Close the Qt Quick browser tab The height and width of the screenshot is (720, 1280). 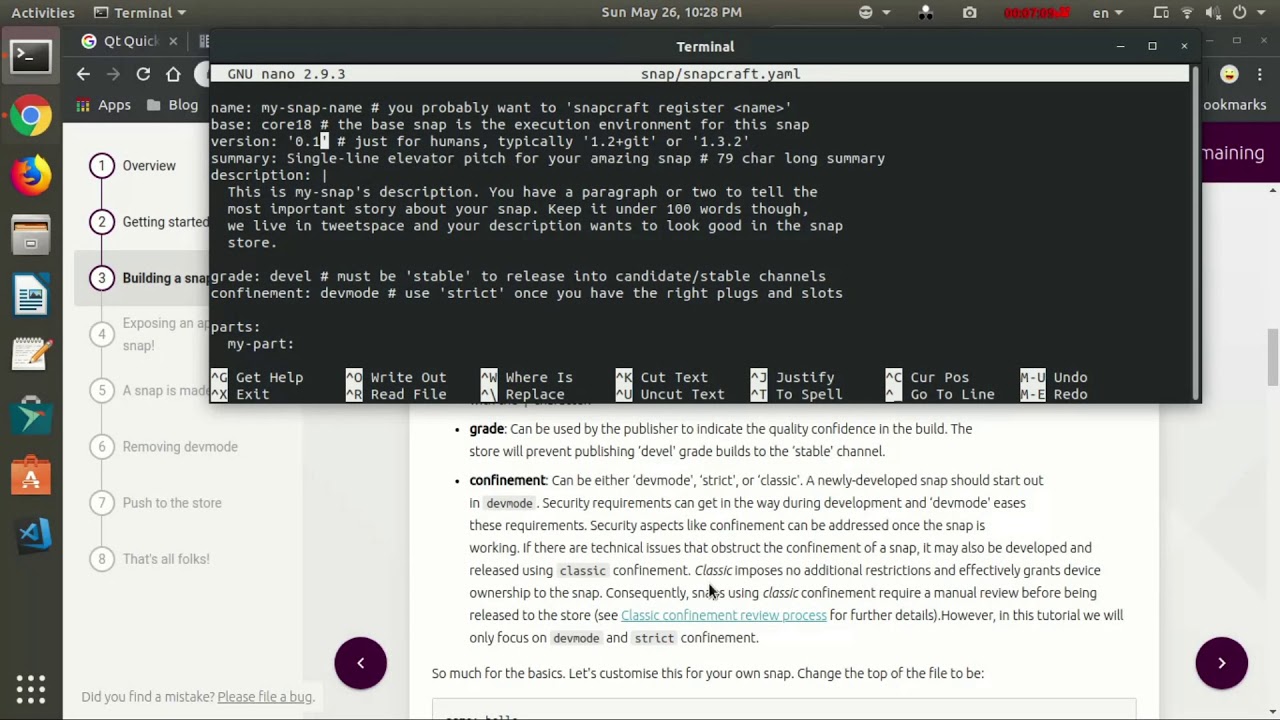173,41
